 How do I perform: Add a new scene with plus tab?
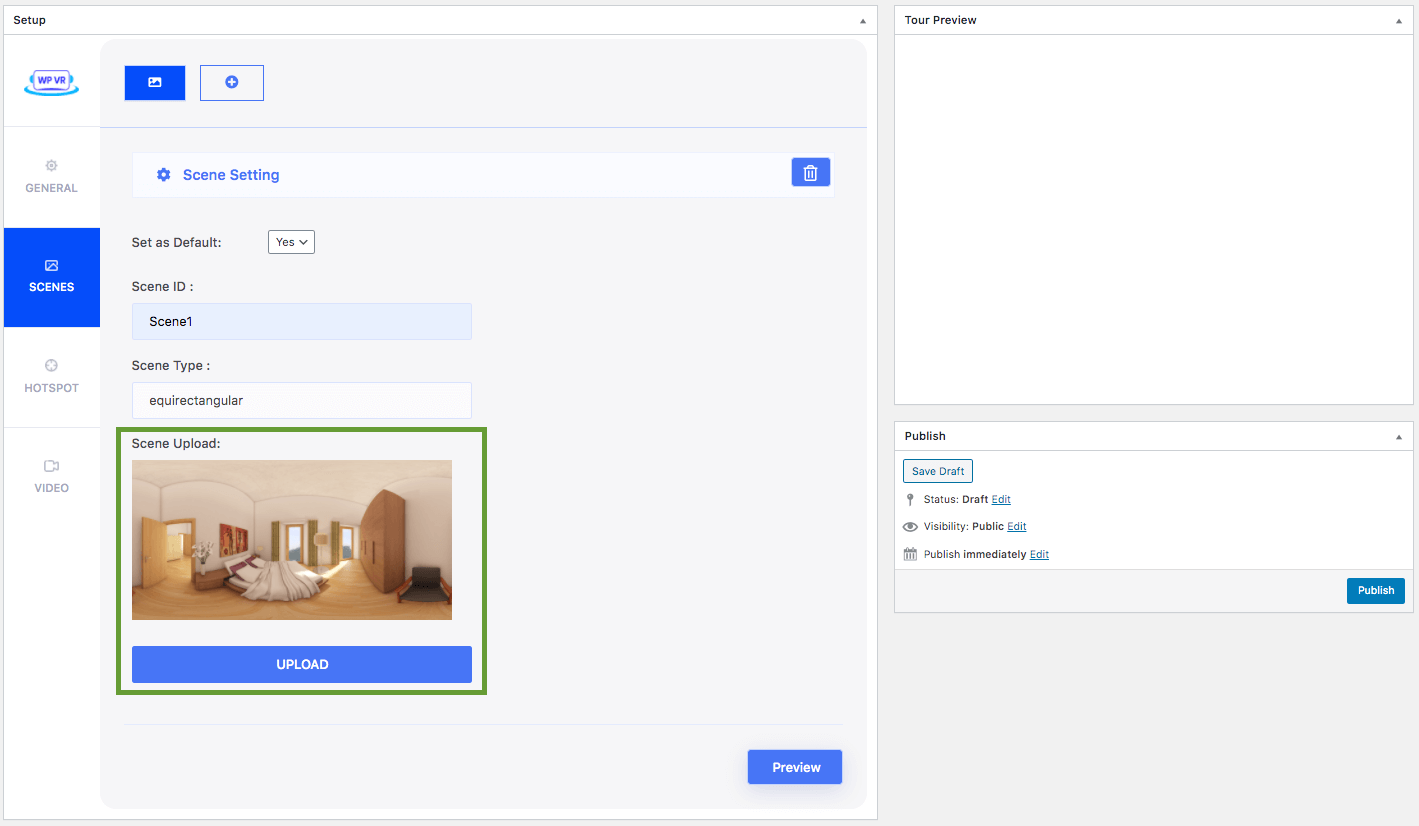(232, 83)
